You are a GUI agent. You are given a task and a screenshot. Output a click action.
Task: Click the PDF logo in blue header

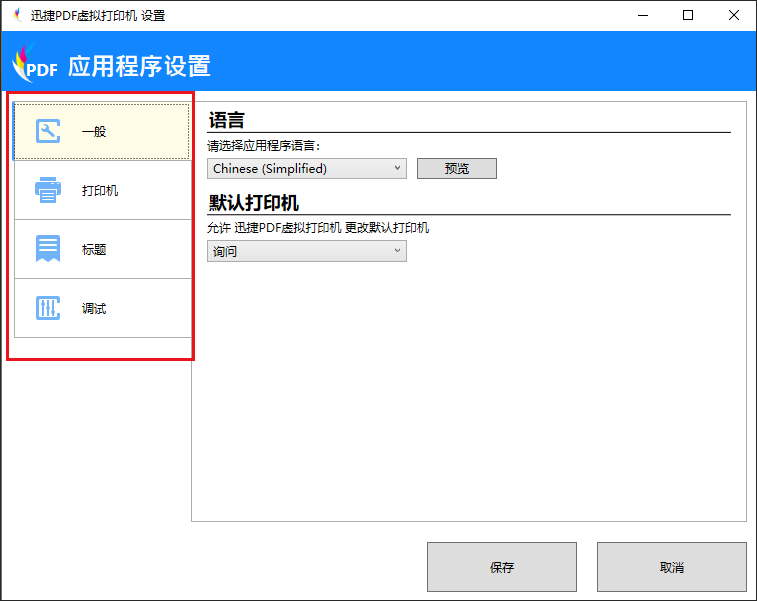click(34, 62)
